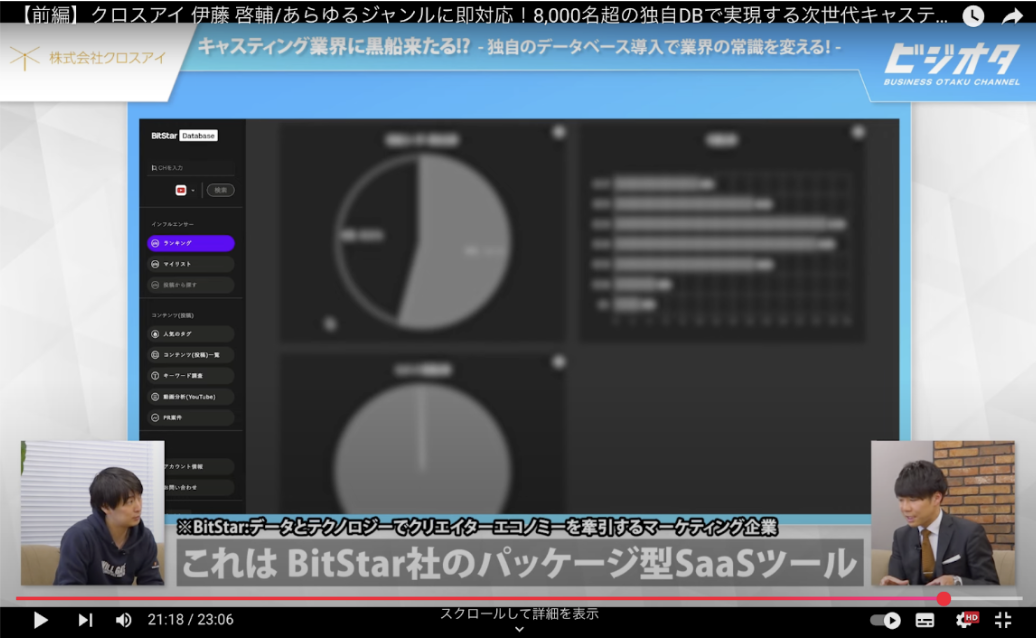Toggle the autoplay switch
This screenshot has height=638, width=1036.
[885, 620]
